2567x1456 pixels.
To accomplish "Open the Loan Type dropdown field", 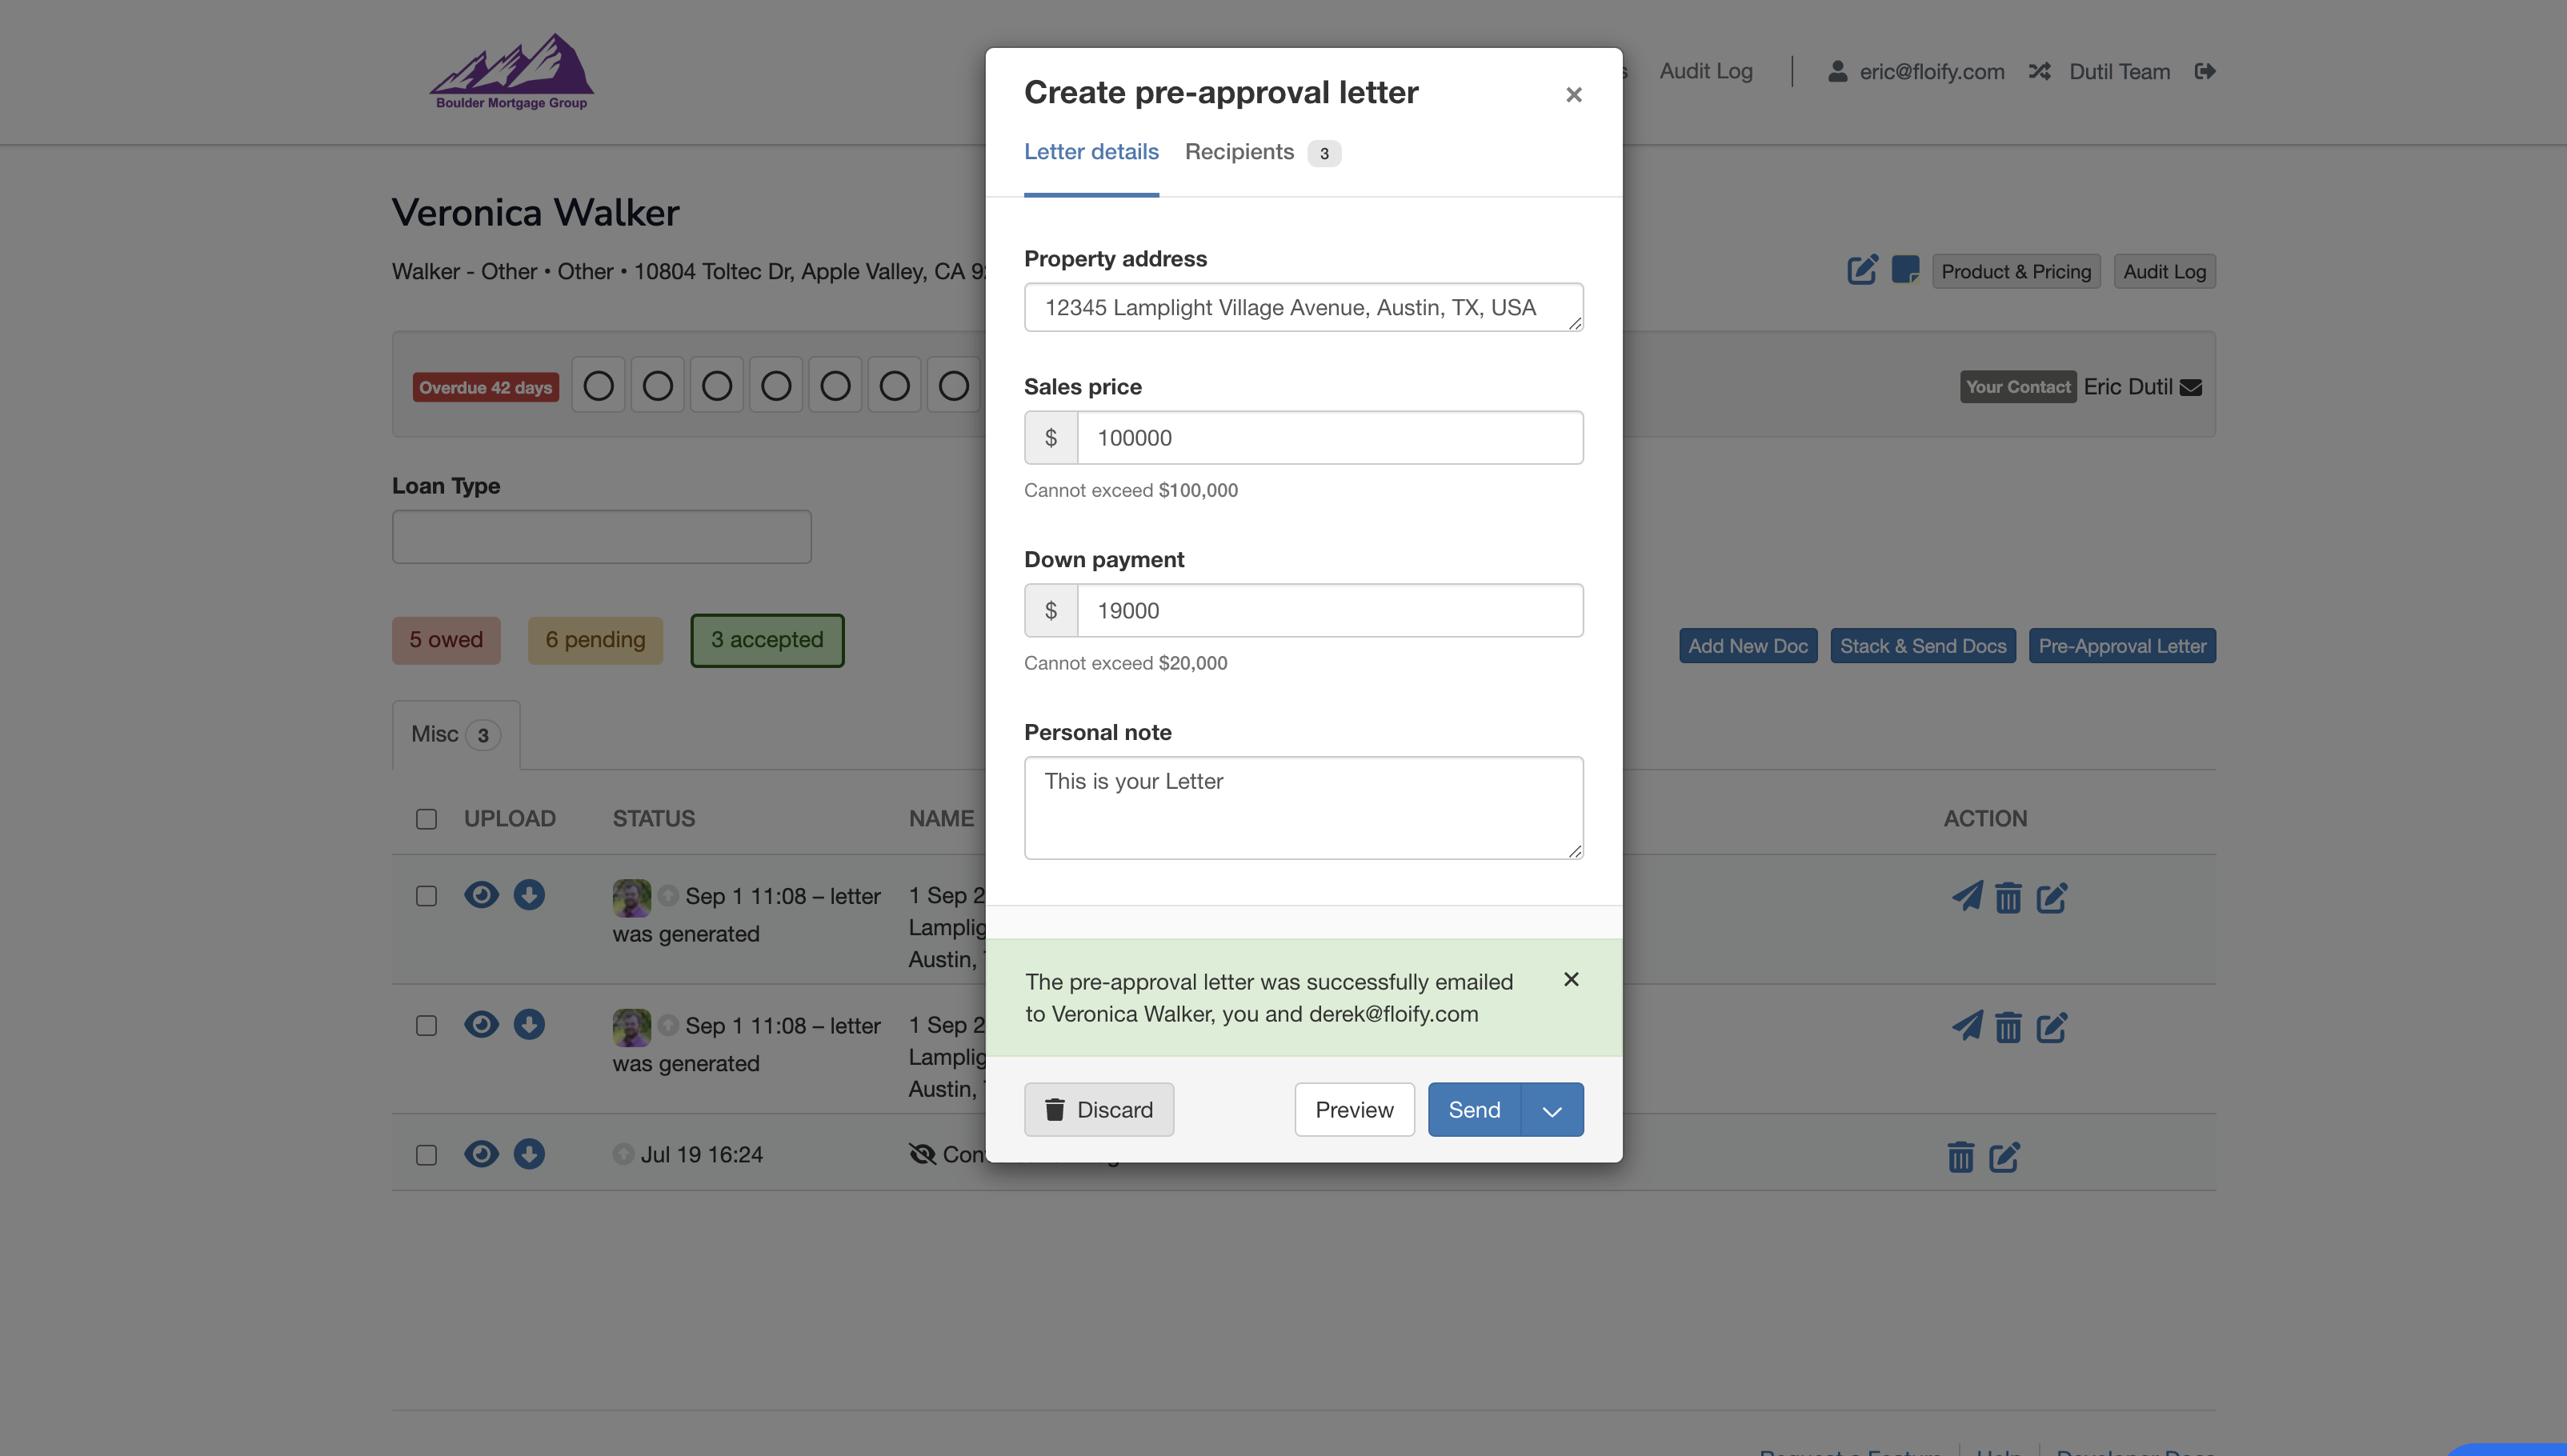I will 601,537.
